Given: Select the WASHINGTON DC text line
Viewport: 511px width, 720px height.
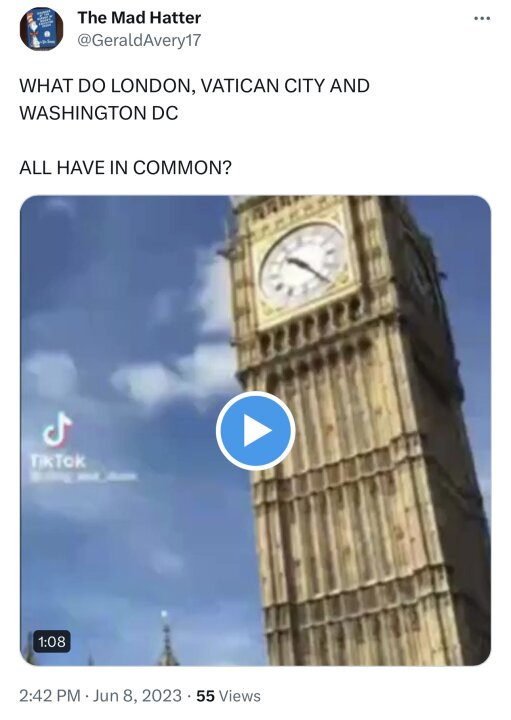Looking at the screenshot, I should tap(99, 113).
